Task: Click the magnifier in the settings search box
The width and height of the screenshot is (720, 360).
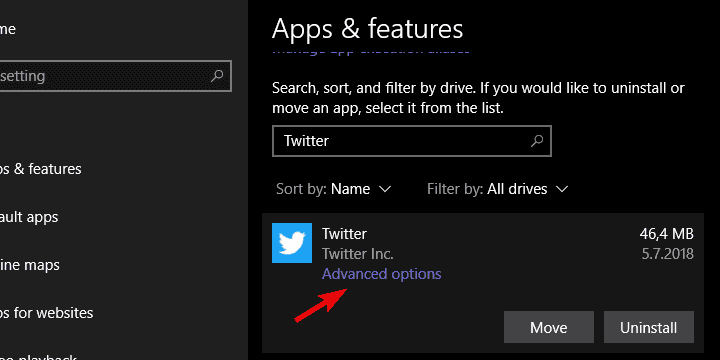Action: pyautogui.click(x=217, y=75)
